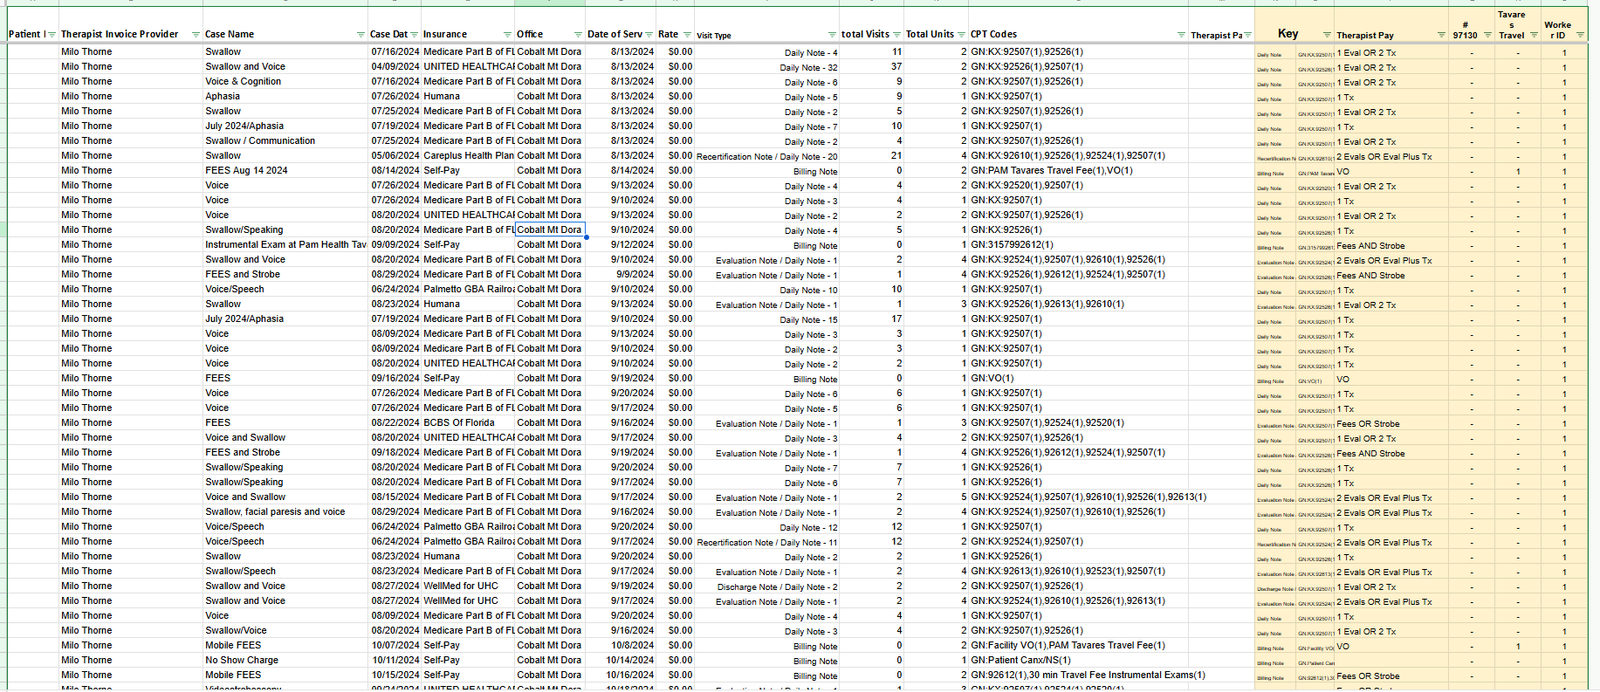Select the case date 09/18/2024 cell
Viewport: 1600px width, 692px height.
click(395, 453)
